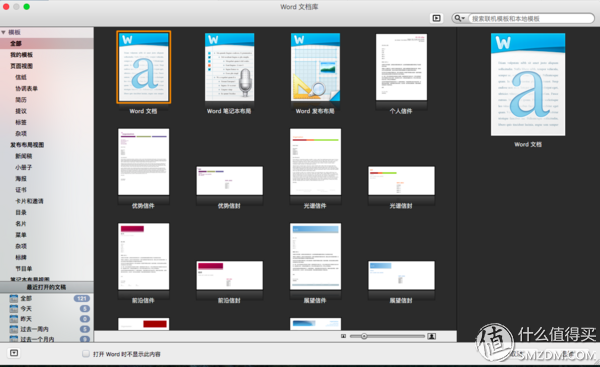Show 小册子 brochure templates
600x367 pixels.
(x=24, y=168)
